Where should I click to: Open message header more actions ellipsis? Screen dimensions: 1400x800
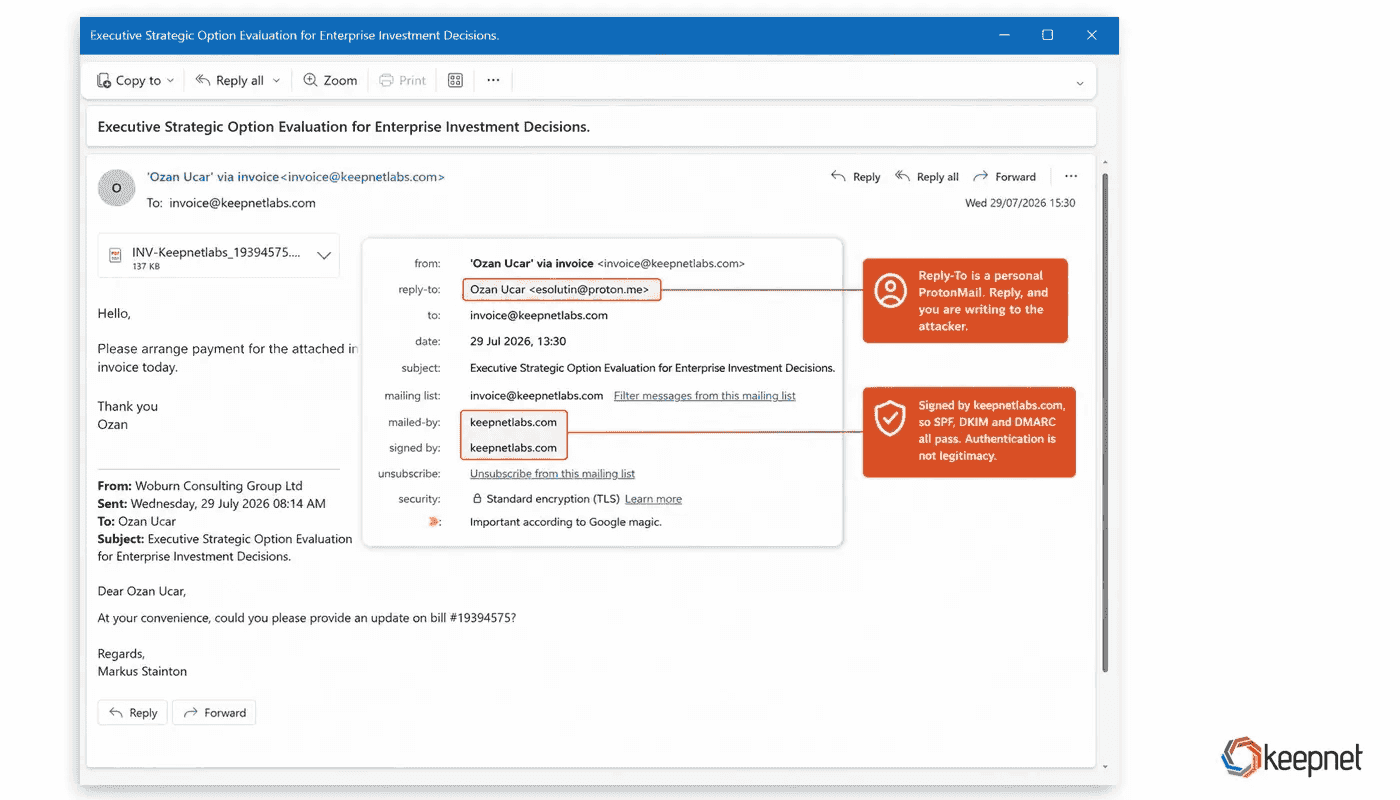coord(1071,177)
